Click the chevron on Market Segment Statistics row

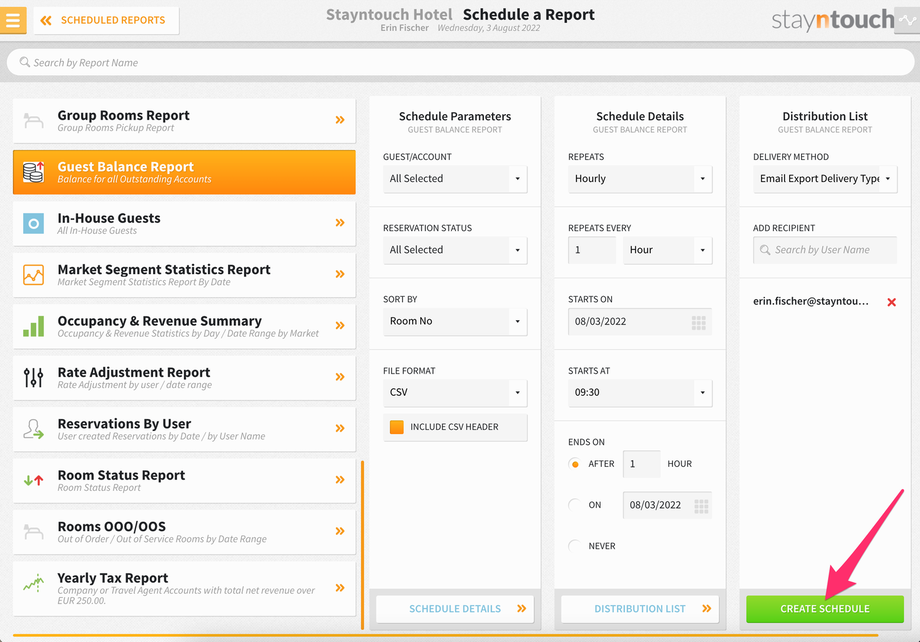pyautogui.click(x=340, y=274)
